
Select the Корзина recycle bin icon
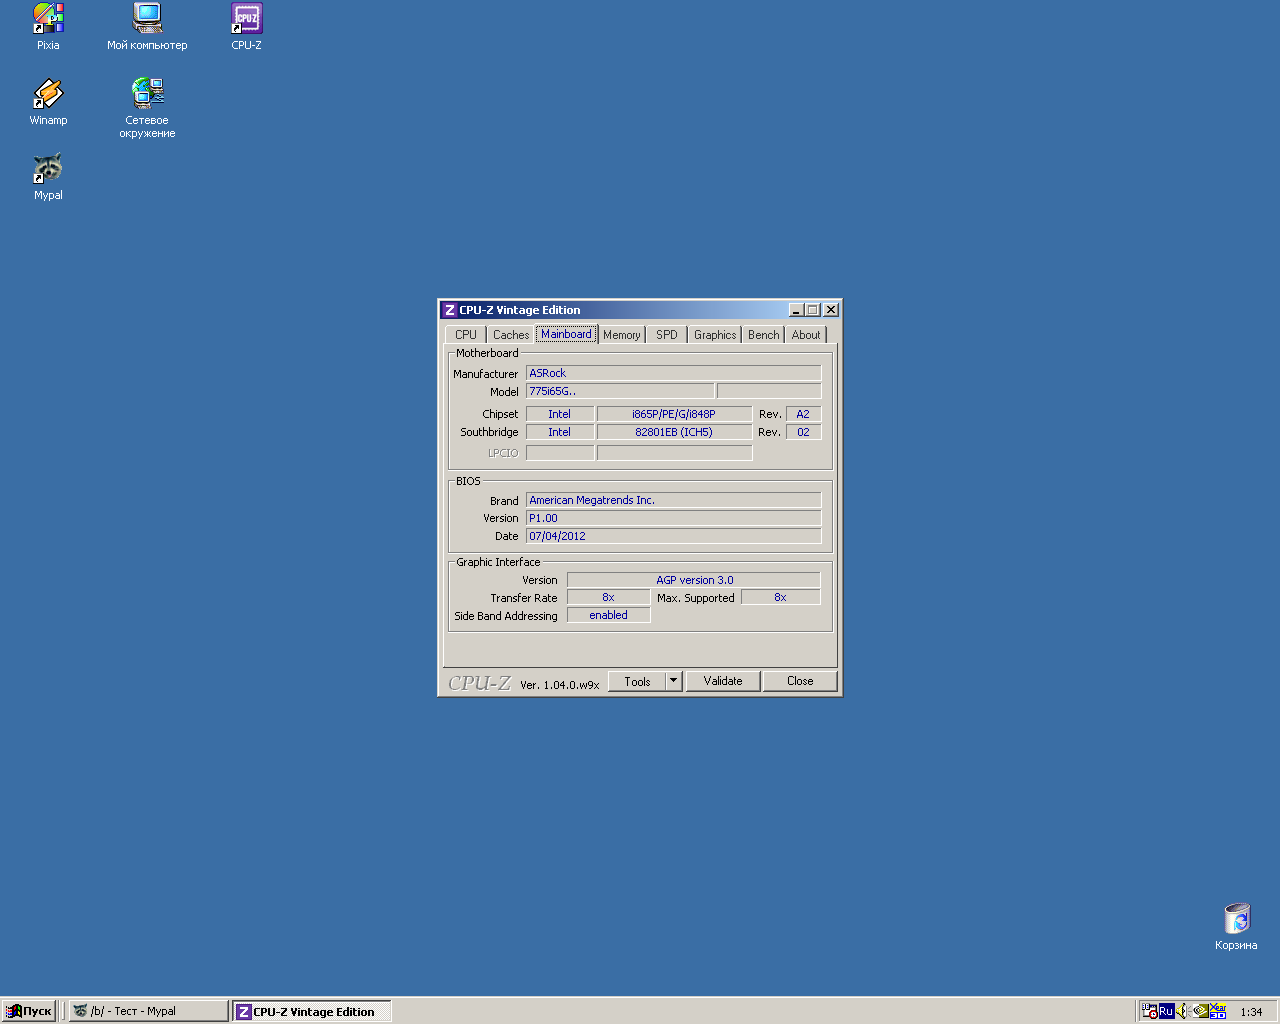[1236, 926]
